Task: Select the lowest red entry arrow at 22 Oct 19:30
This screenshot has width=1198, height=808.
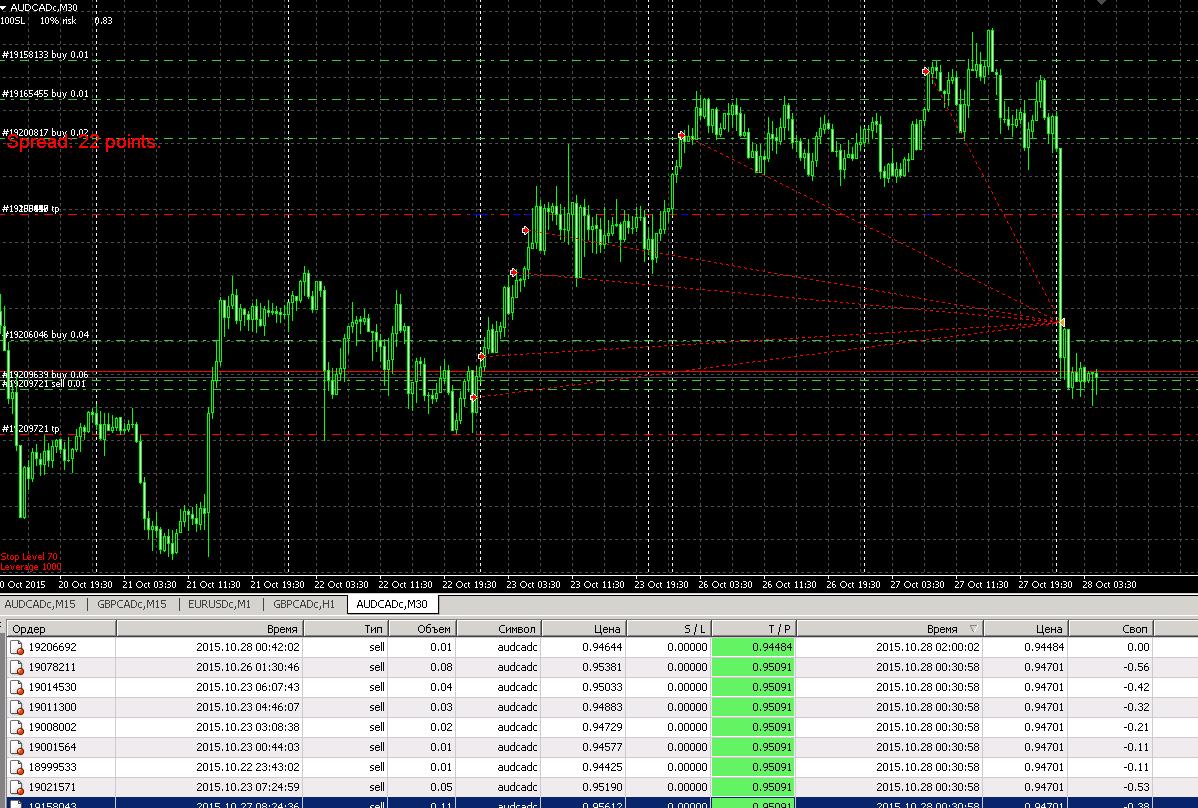Action: pos(474,397)
